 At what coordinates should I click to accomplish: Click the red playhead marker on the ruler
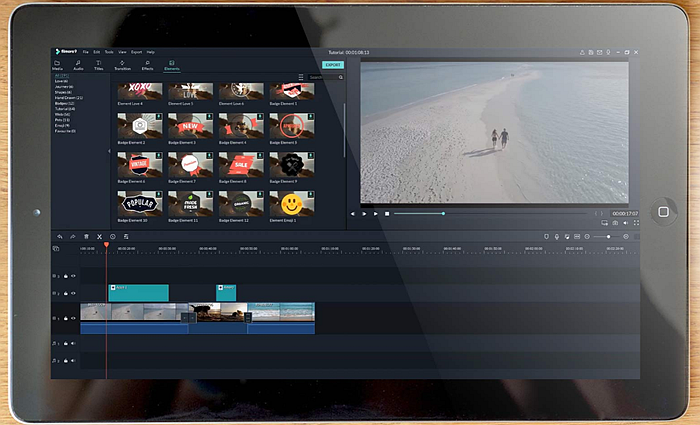106,245
